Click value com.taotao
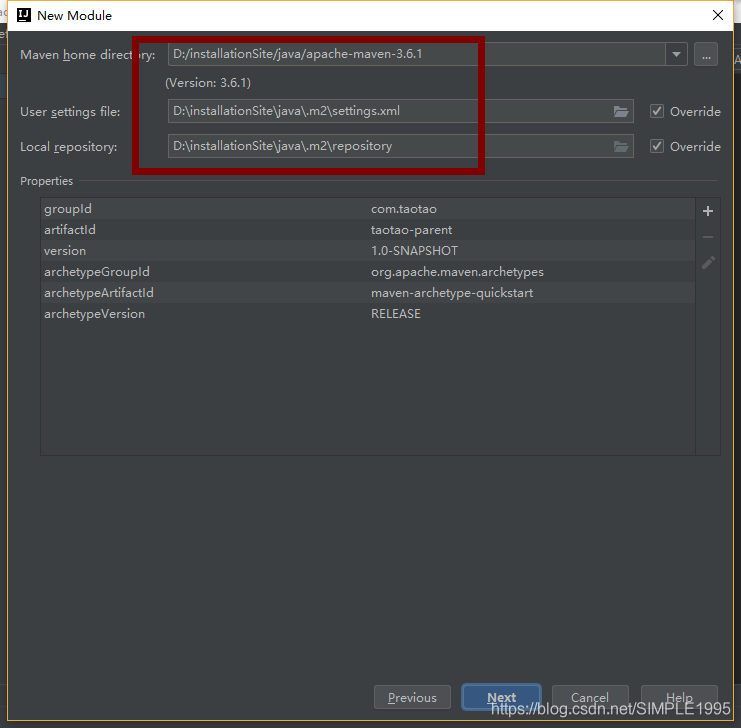741x728 pixels. point(404,209)
